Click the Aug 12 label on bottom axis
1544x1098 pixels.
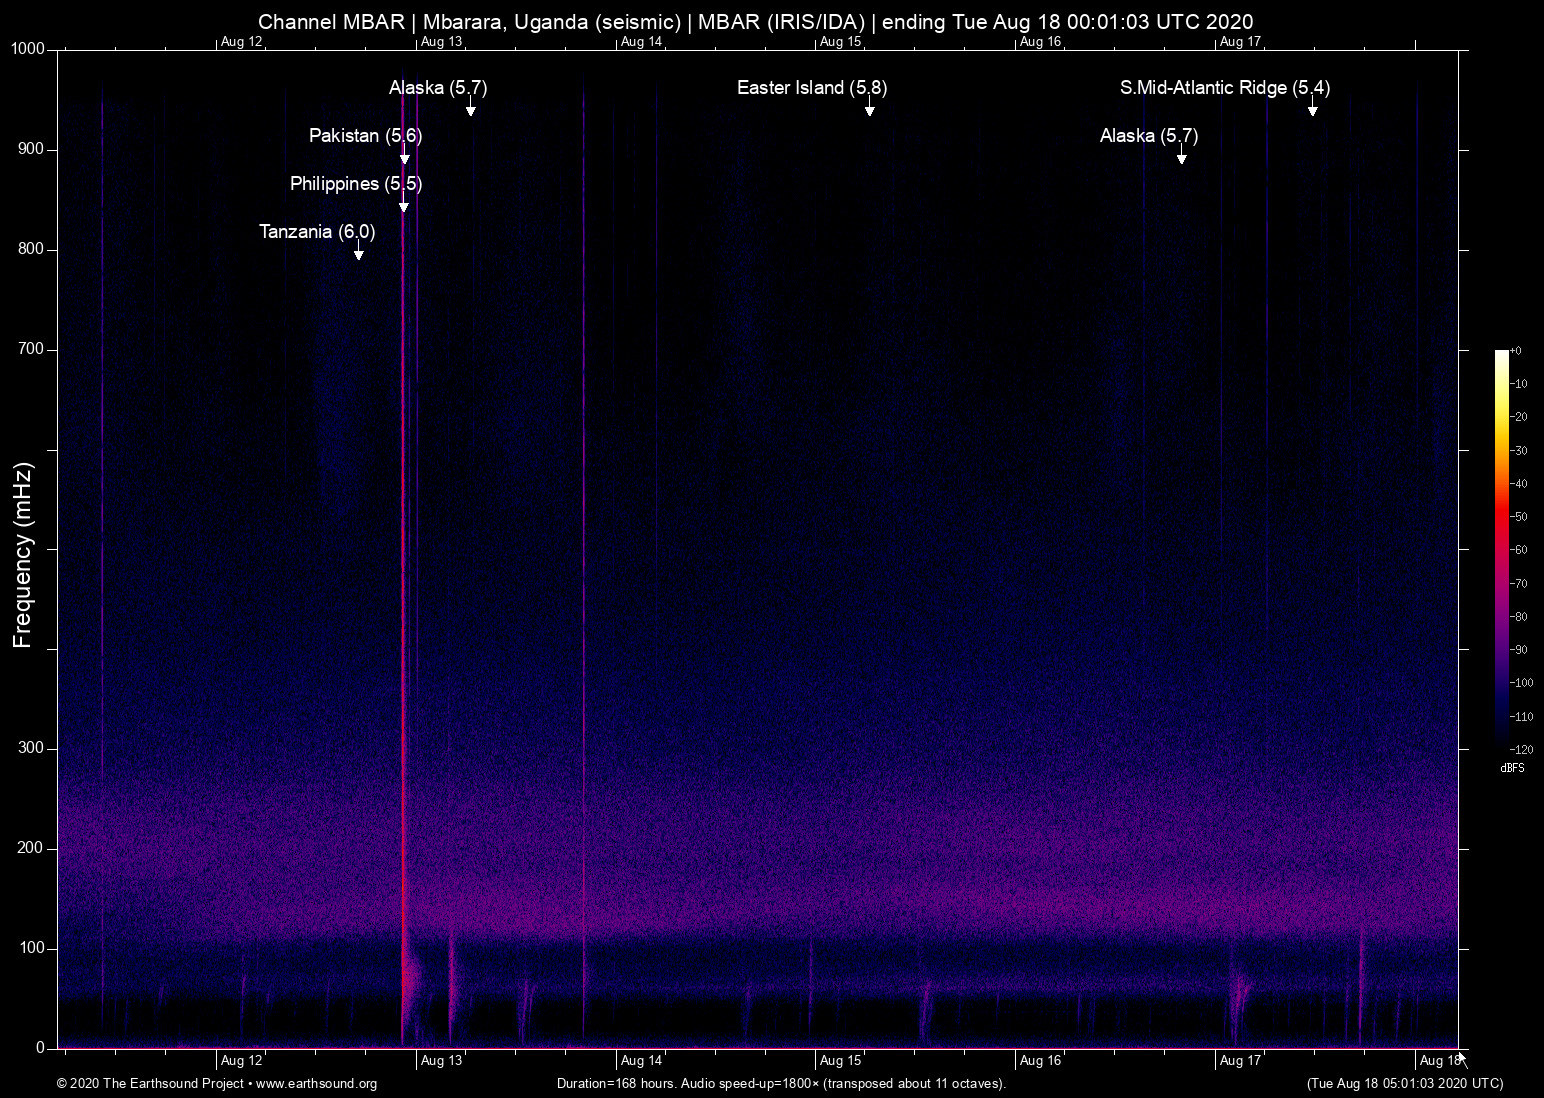point(241,1061)
